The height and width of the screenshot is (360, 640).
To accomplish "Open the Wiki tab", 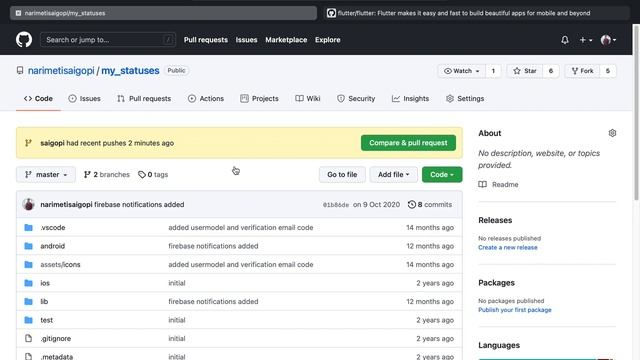I will point(308,99).
